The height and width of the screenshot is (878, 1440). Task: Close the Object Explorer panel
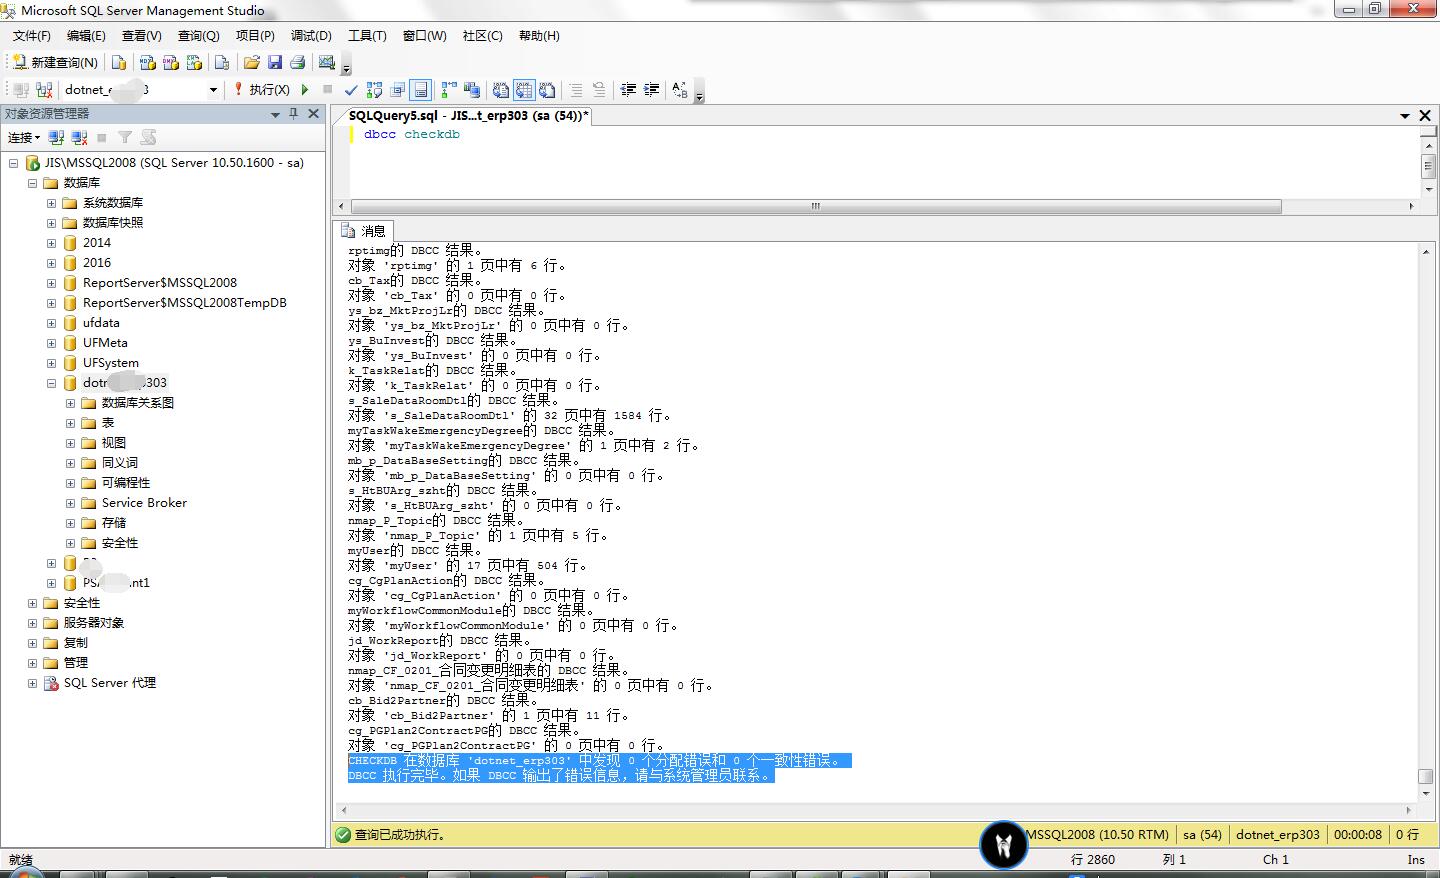[x=314, y=114]
